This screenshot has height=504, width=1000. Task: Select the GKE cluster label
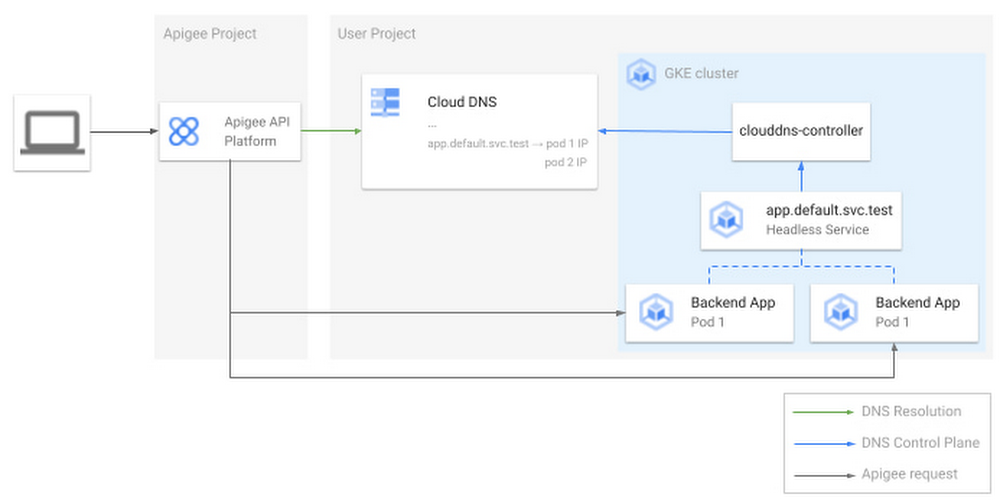point(702,73)
